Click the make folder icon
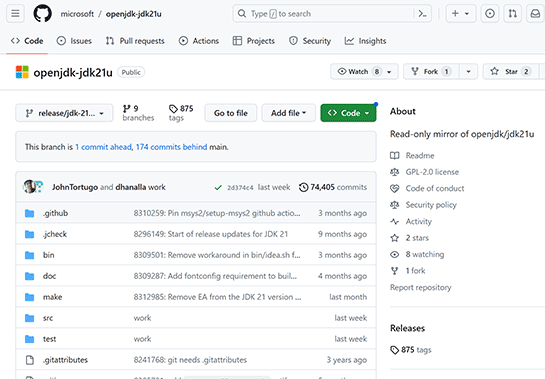Screen dimensions: 545x379 (x=30, y=297)
